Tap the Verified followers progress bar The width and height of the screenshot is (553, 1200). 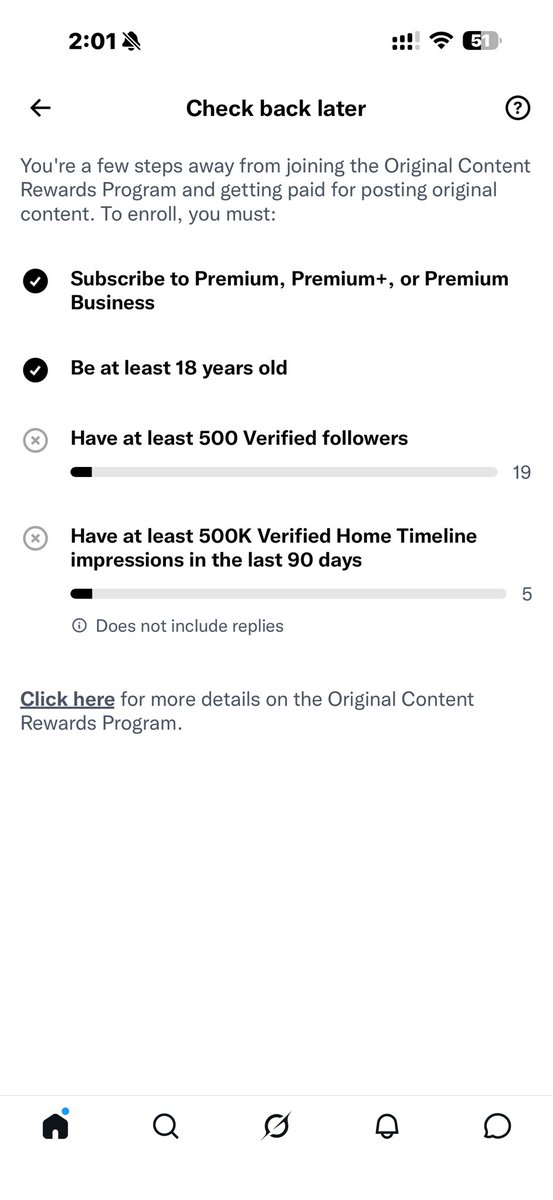coord(284,472)
